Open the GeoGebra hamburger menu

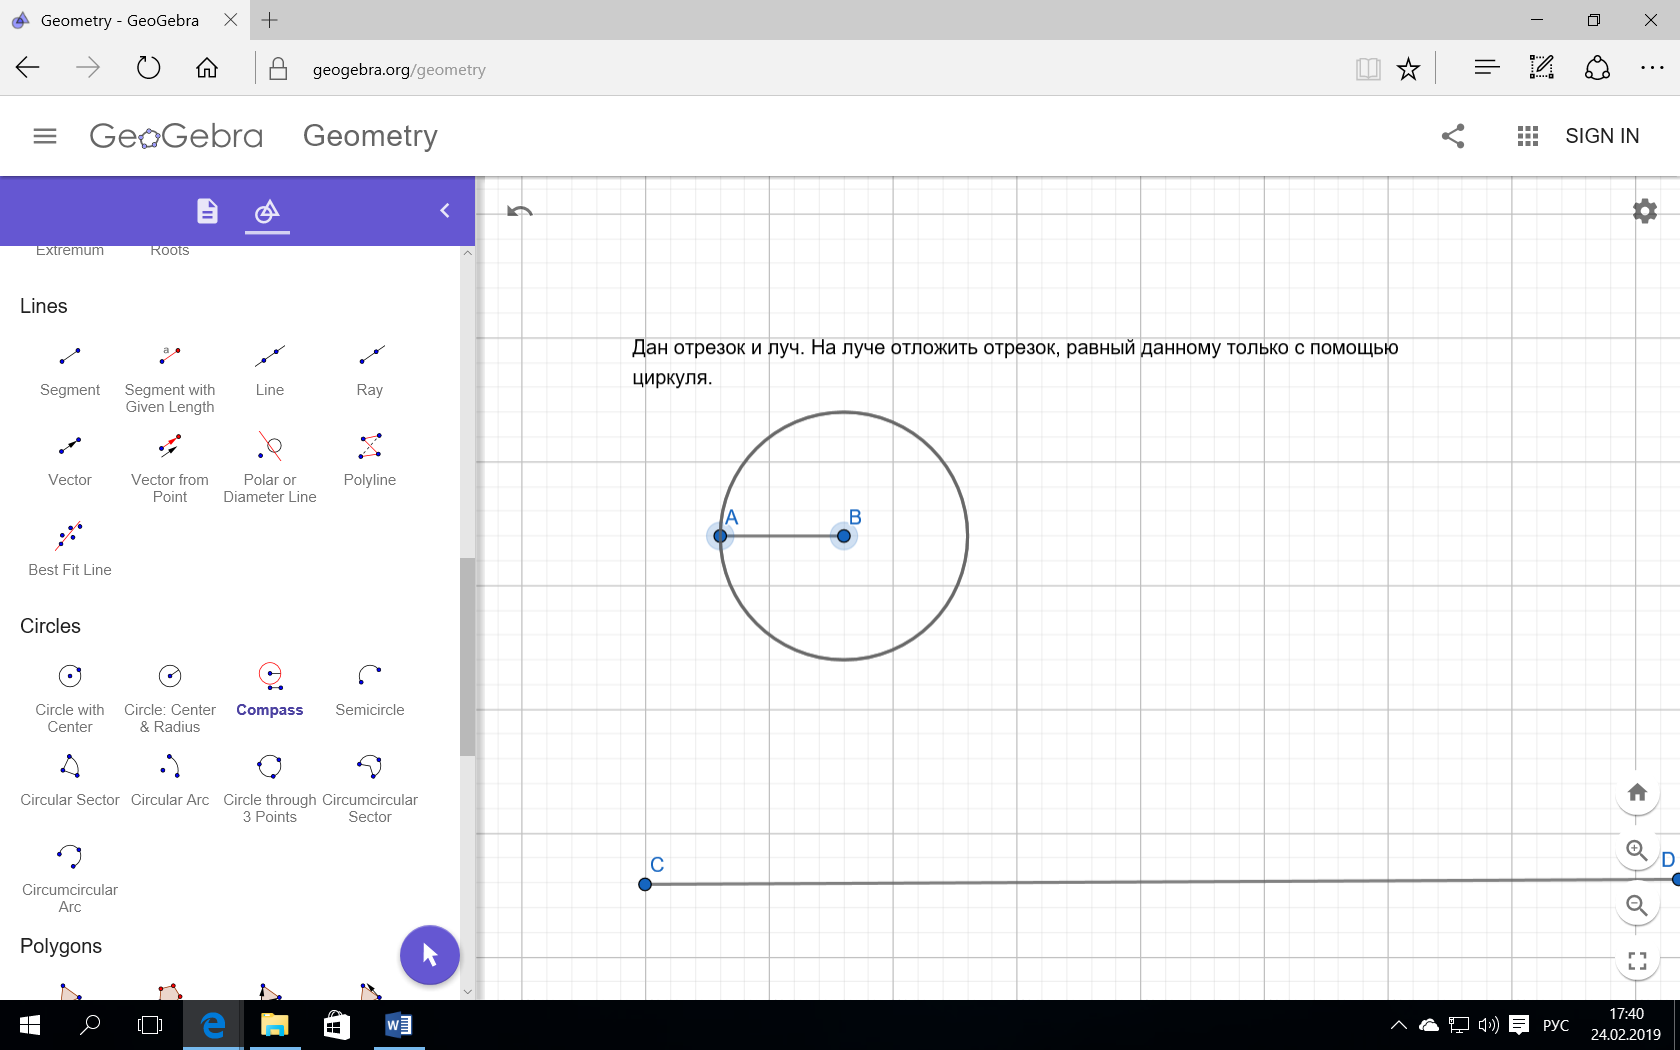[45, 136]
